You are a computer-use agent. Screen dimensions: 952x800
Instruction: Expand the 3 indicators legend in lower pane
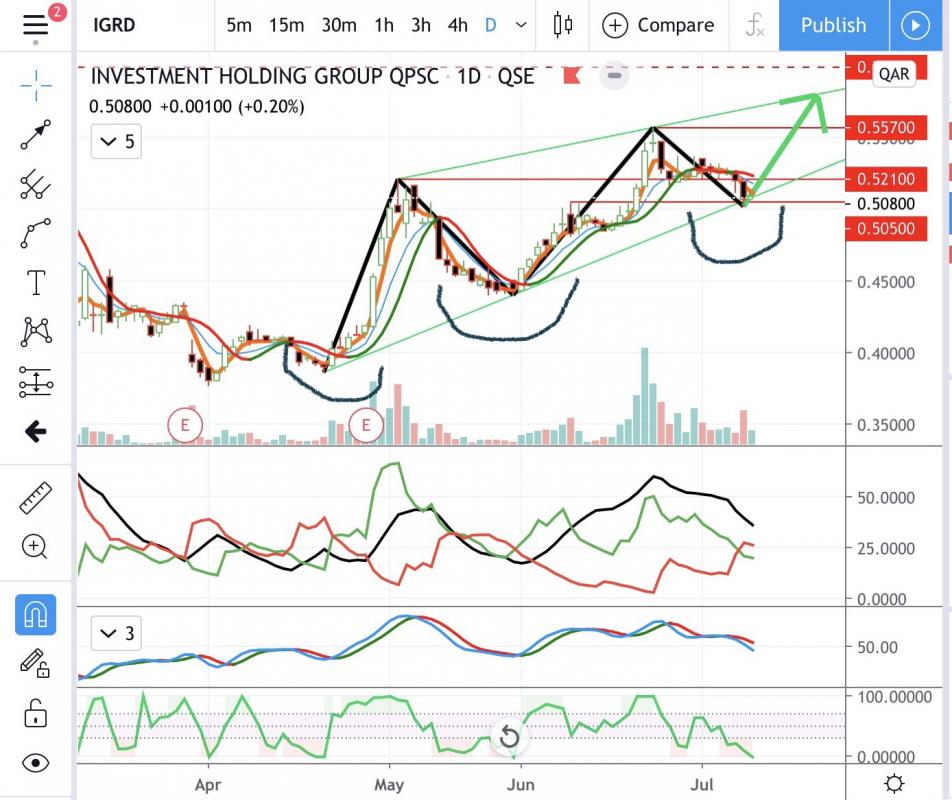[117, 633]
